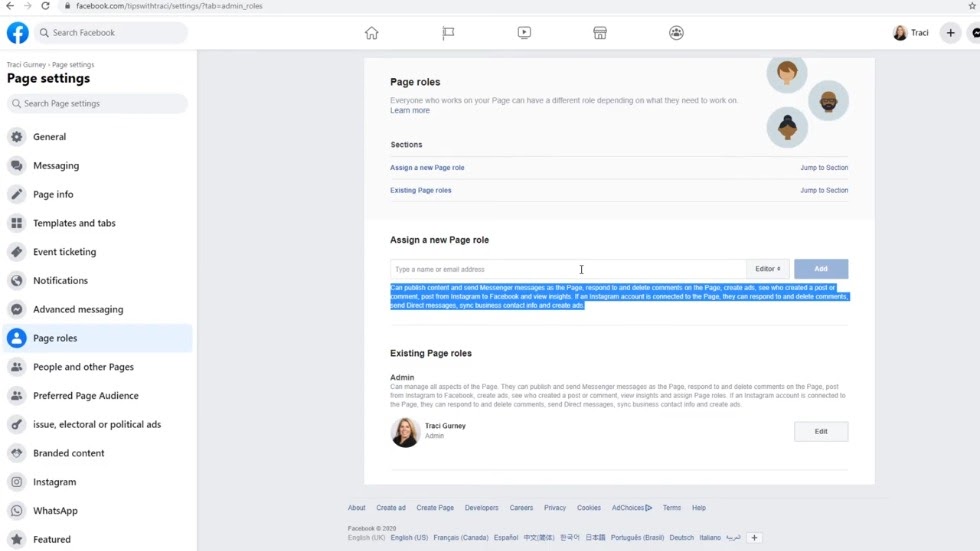Open Notifications settings
This screenshot has width=980, height=551.
[98, 280]
